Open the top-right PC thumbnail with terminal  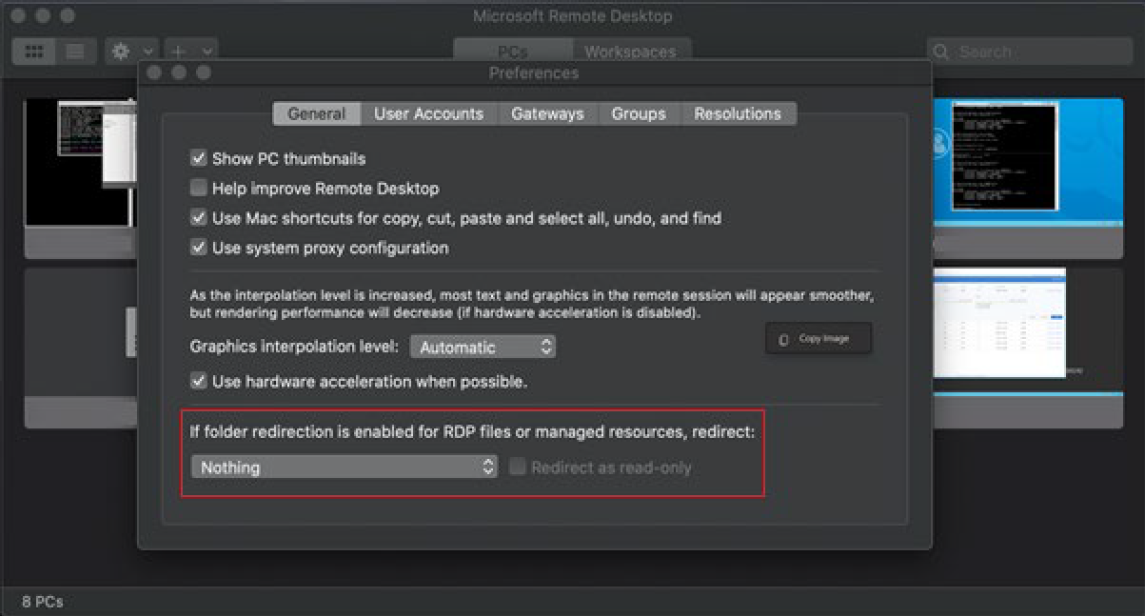1028,177
